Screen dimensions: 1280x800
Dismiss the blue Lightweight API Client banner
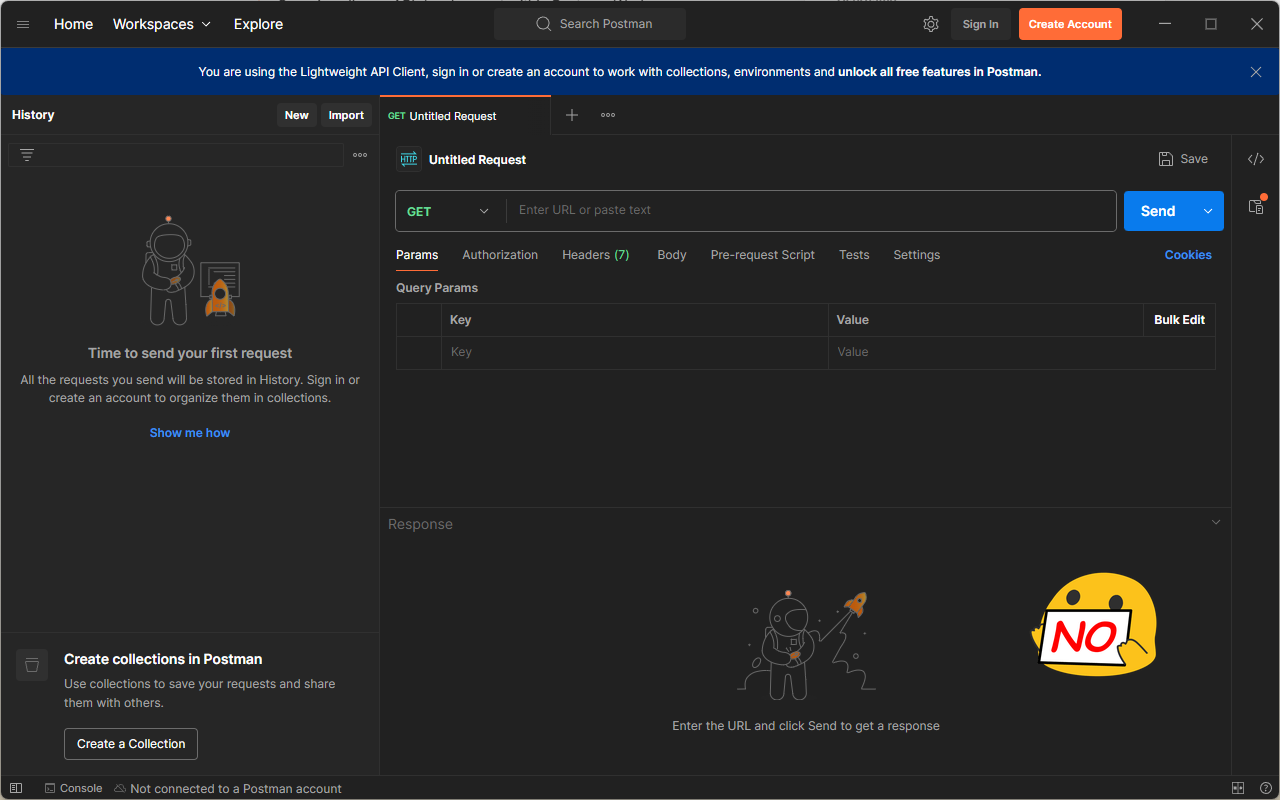(1256, 72)
